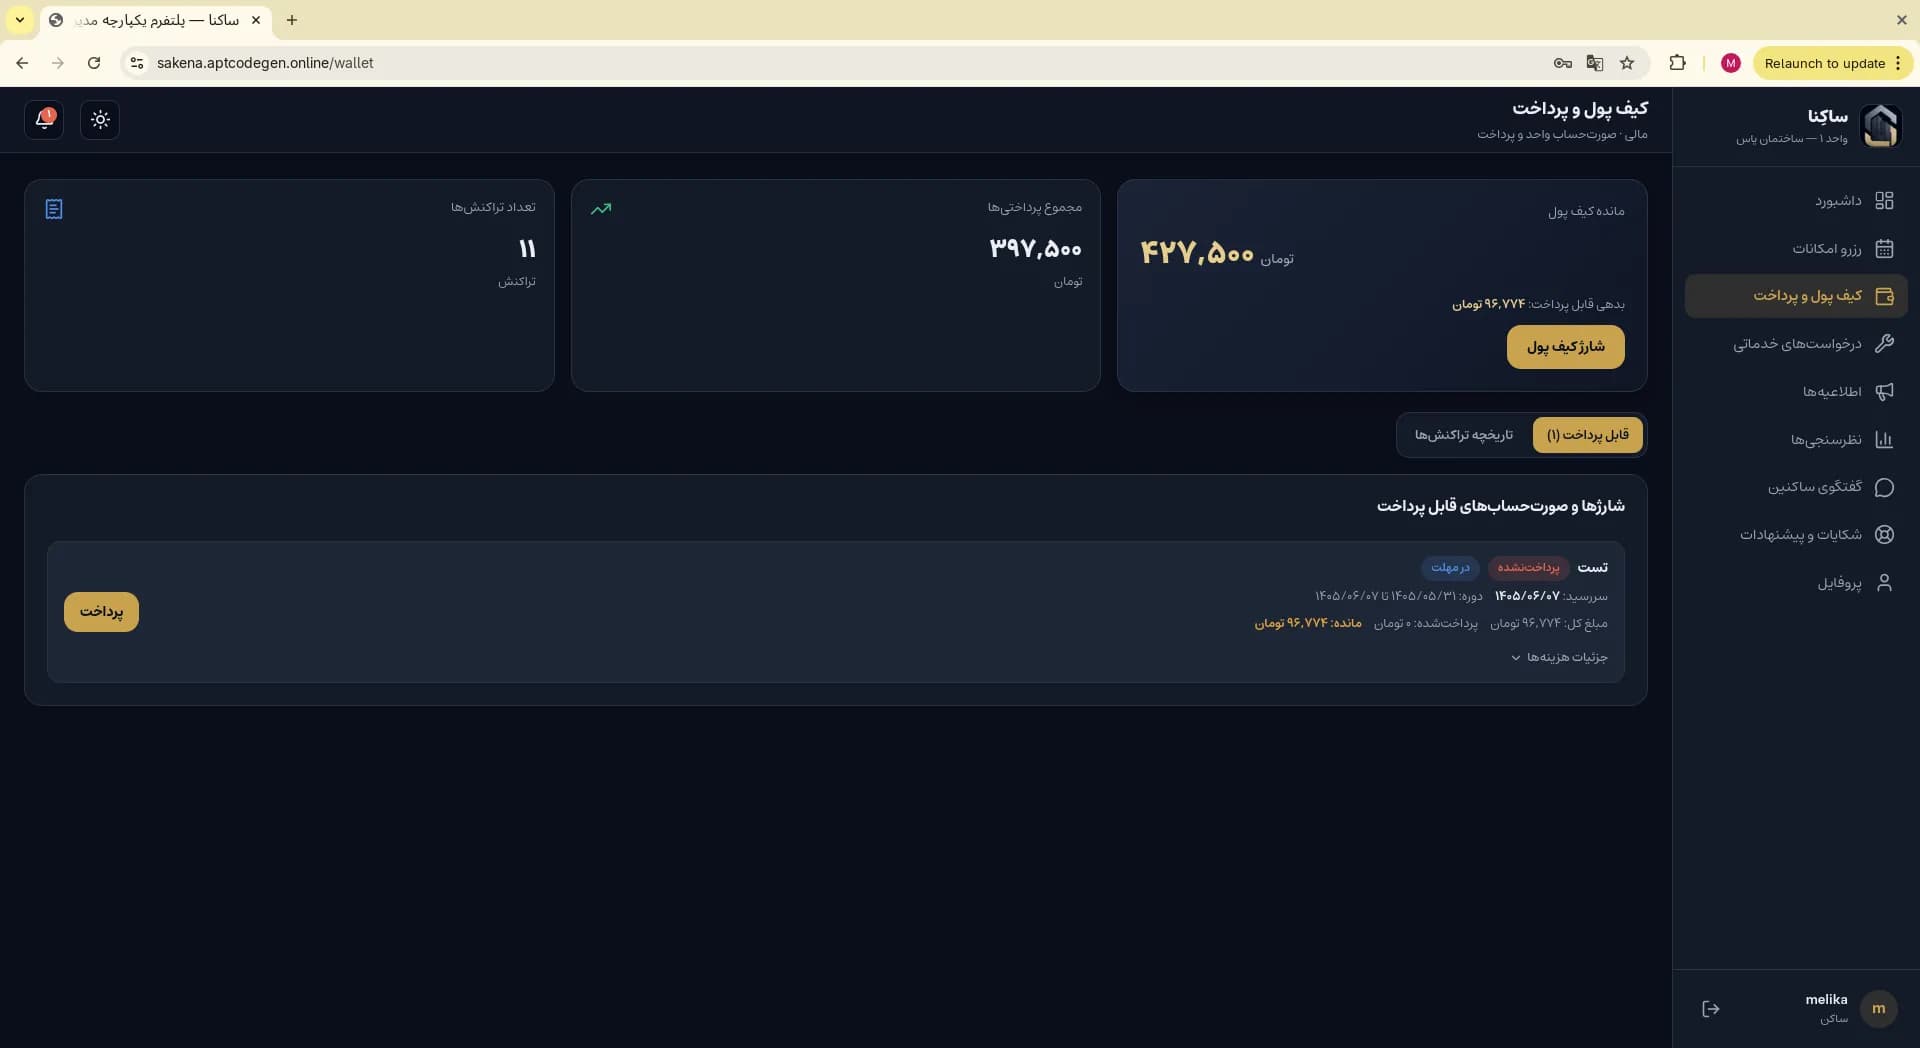1920x1048 pixels.
Task: Click the Sakena building logo
Action: (x=1880, y=126)
